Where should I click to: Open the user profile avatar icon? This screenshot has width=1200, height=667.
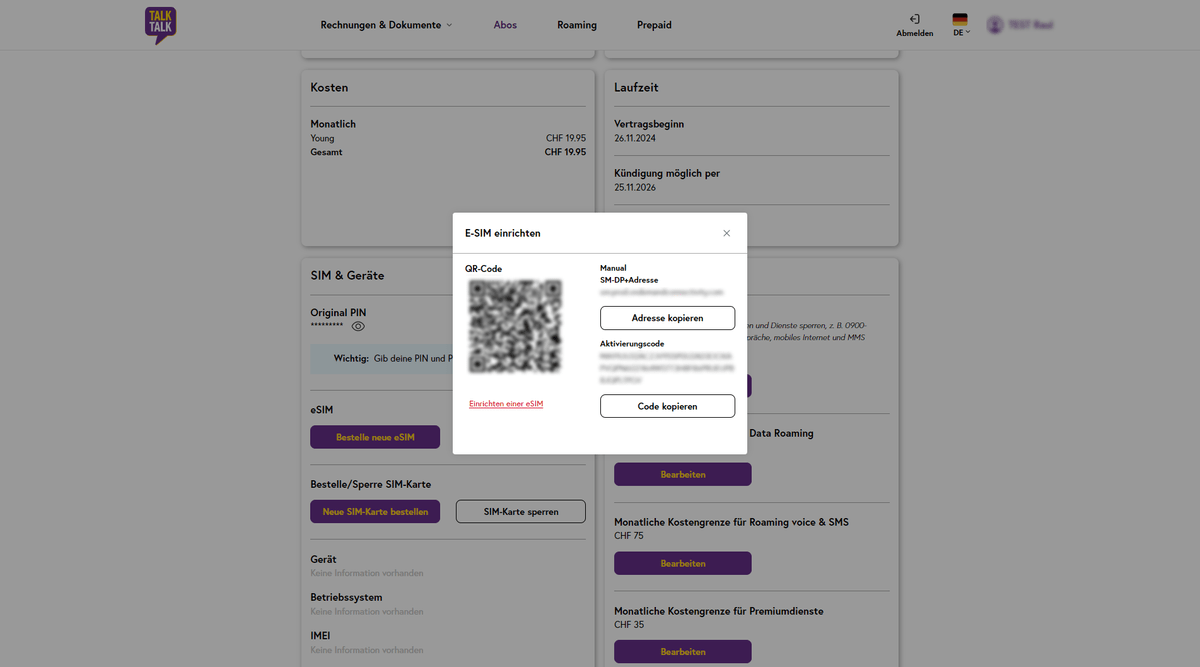click(995, 24)
